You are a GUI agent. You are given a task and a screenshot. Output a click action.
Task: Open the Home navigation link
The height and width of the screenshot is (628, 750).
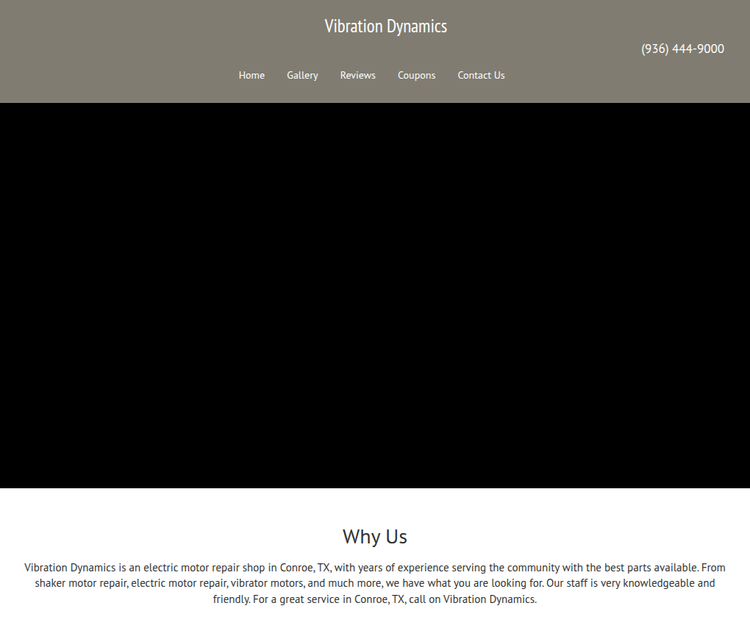click(x=251, y=75)
